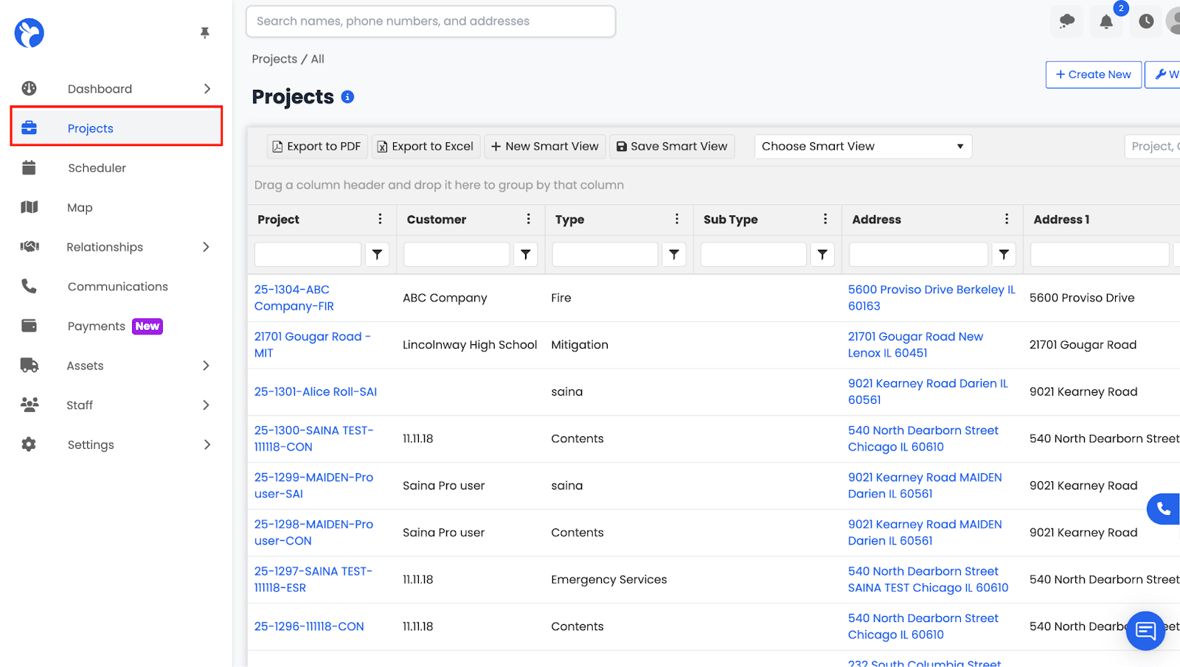Viewport: 1180px width, 667px height.
Task: Click the Assets truck icon
Action: tap(29, 365)
